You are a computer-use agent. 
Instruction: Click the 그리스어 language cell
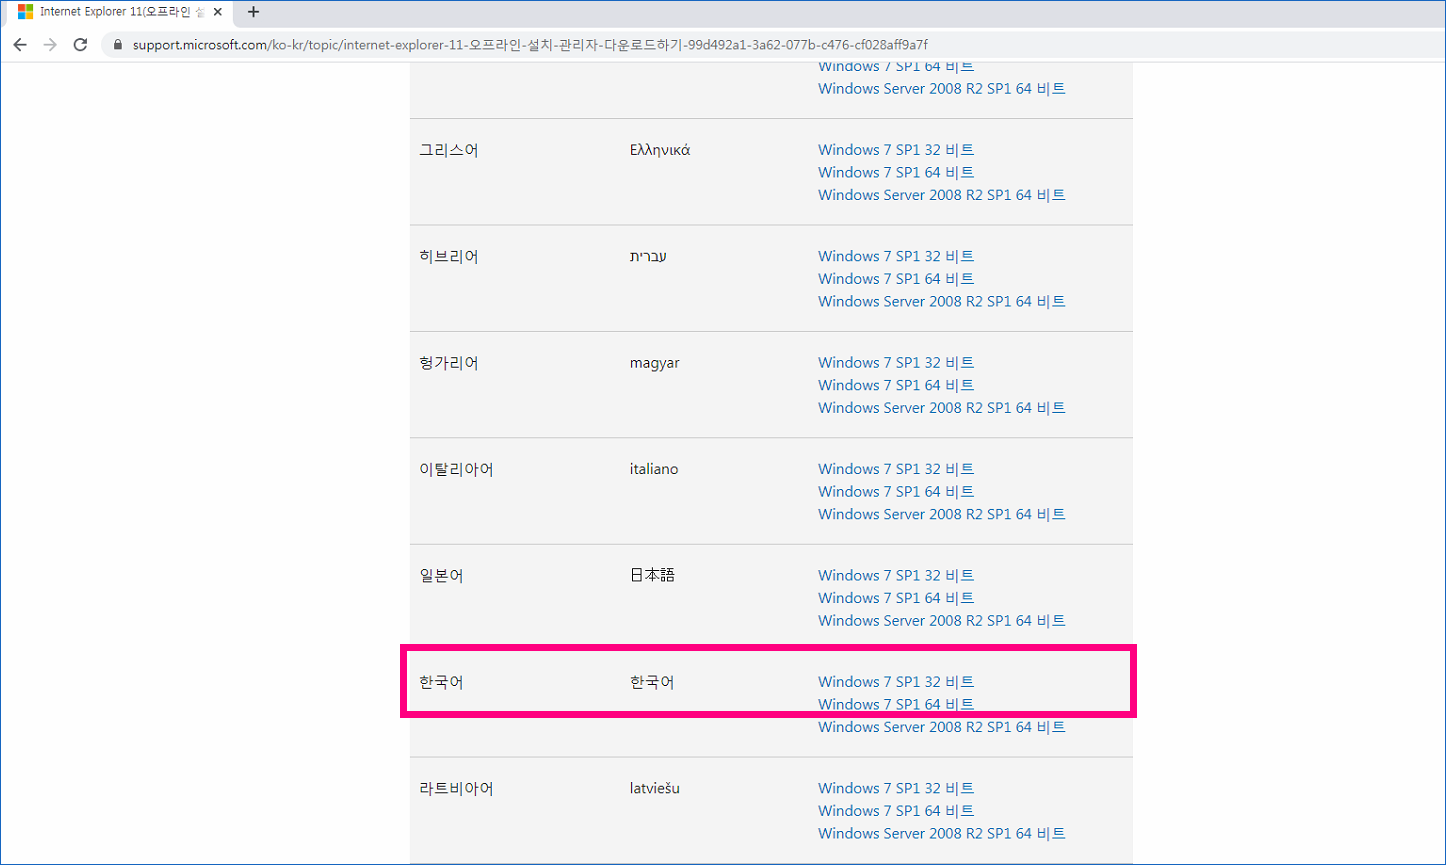(x=449, y=150)
